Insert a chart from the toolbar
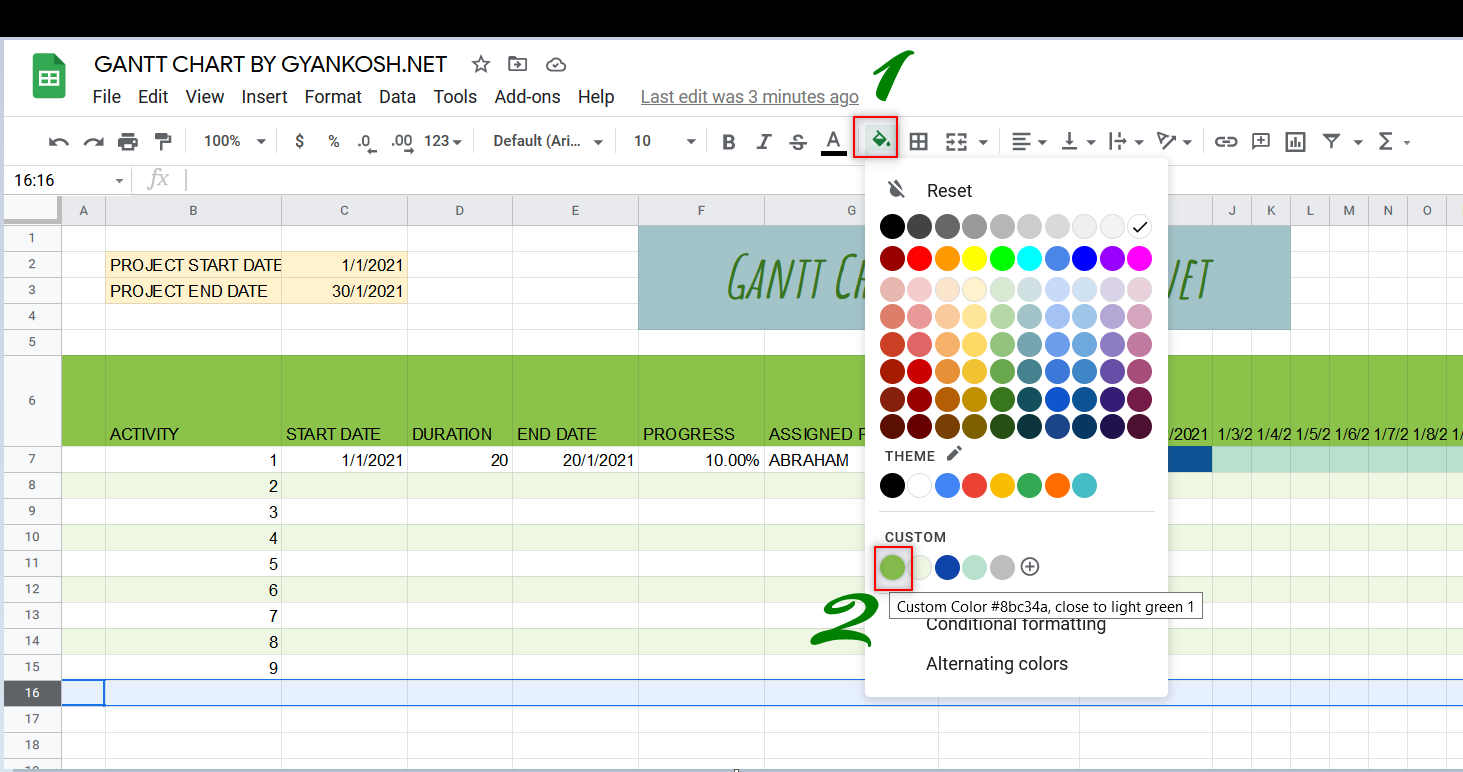The width and height of the screenshot is (1463, 772). pyautogui.click(x=1295, y=141)
